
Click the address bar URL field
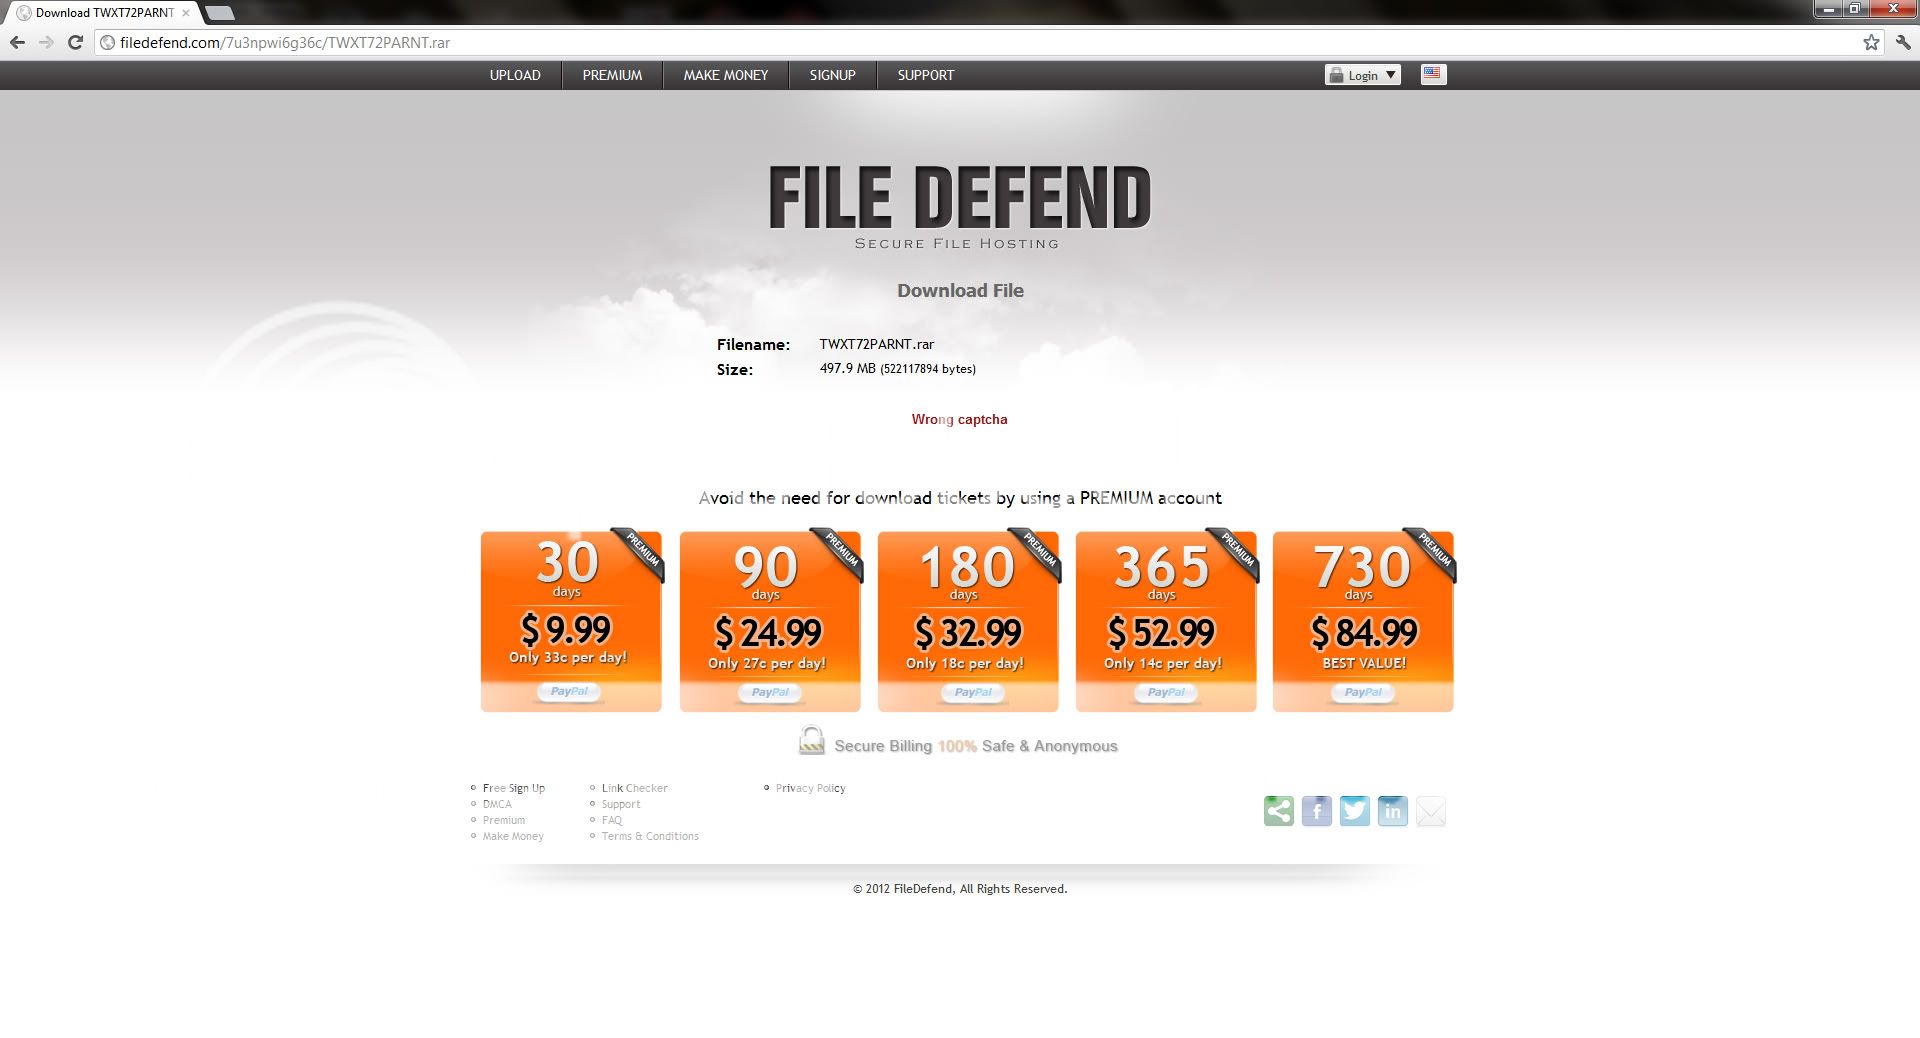click(x=900, y=43)
